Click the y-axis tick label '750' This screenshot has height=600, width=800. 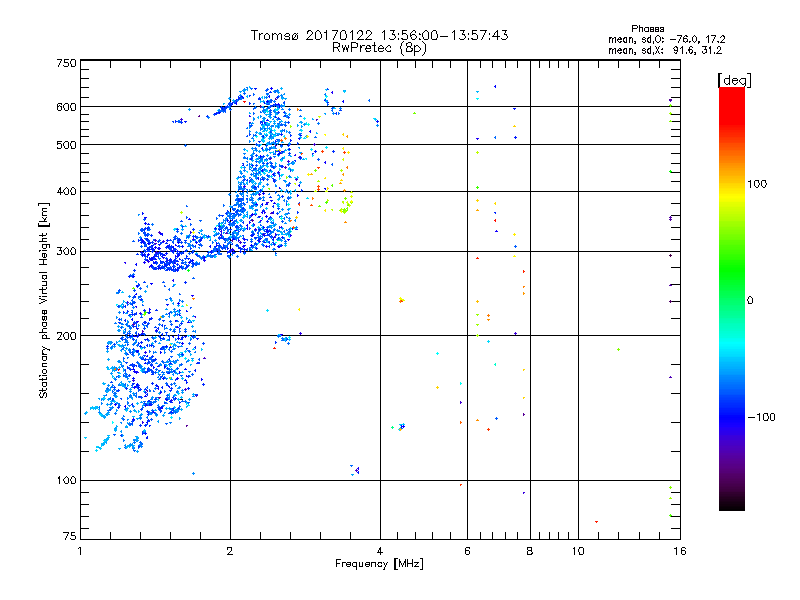[x=66, y=63]
